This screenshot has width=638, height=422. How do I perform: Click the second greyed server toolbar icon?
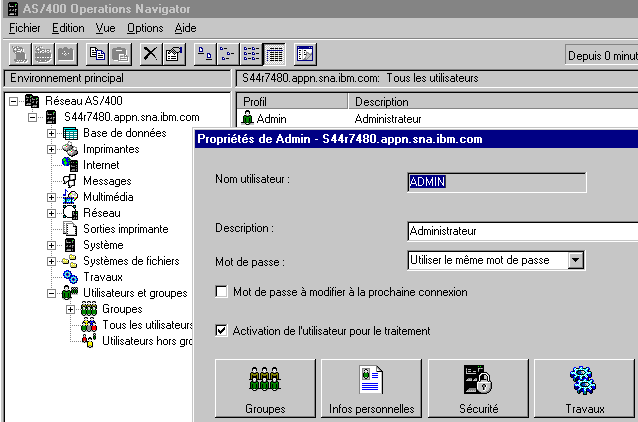click(43, 54)
